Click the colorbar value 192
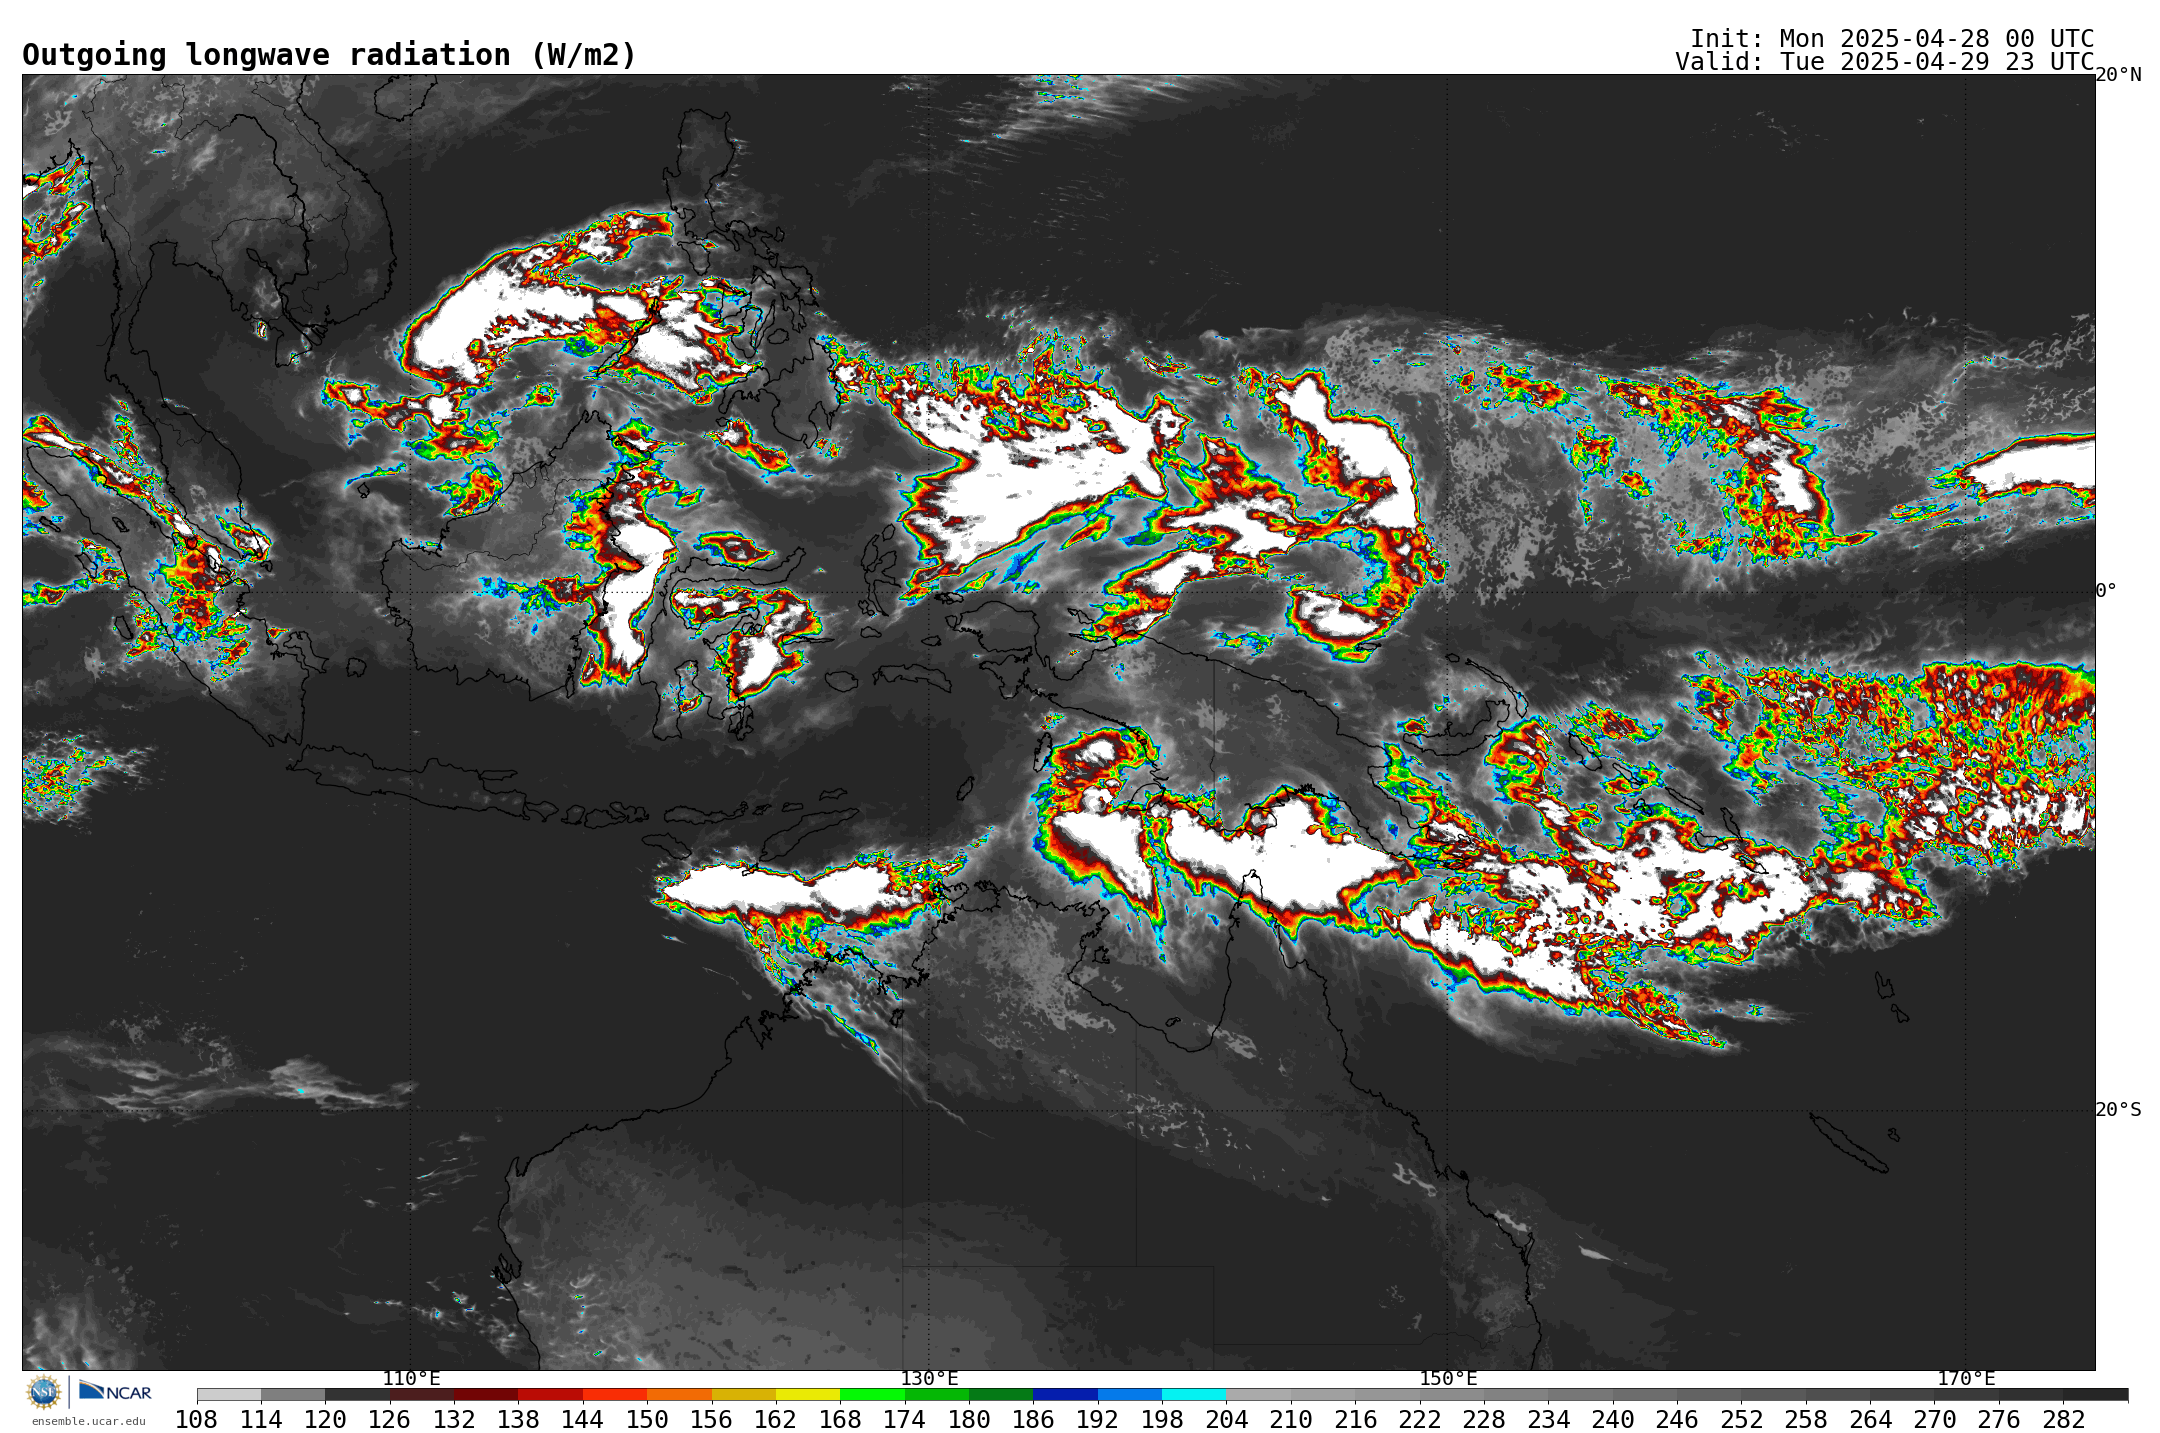 [x=1098, y=1420]
